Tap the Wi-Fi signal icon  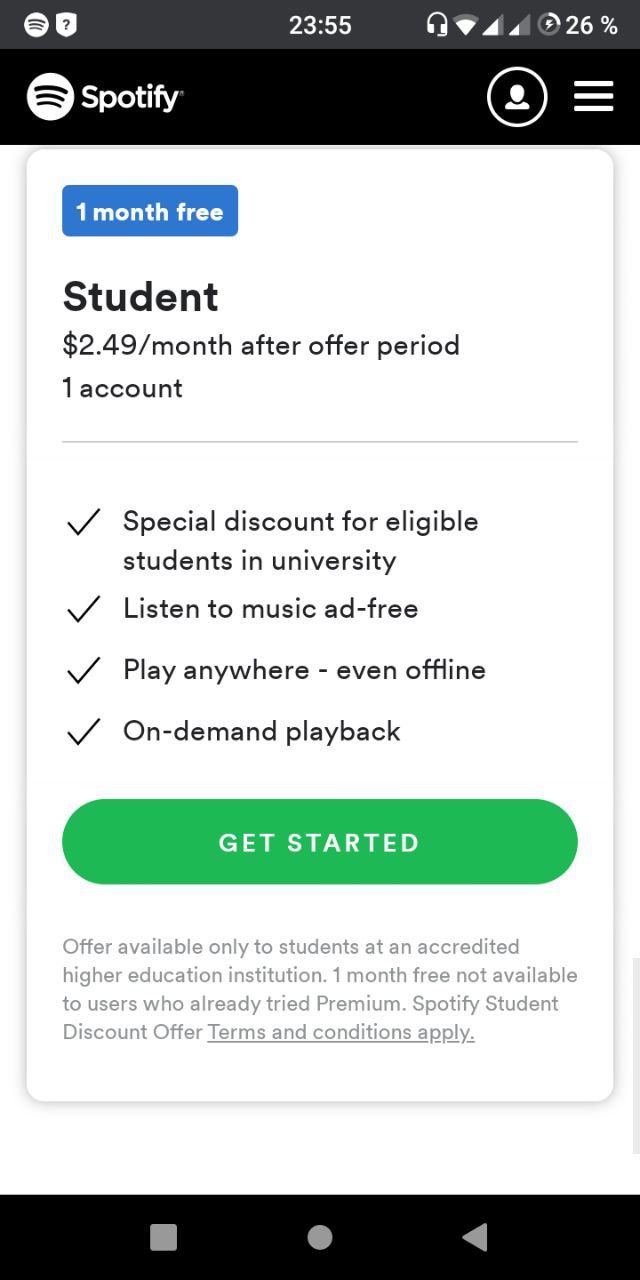[x=466, y=25]
